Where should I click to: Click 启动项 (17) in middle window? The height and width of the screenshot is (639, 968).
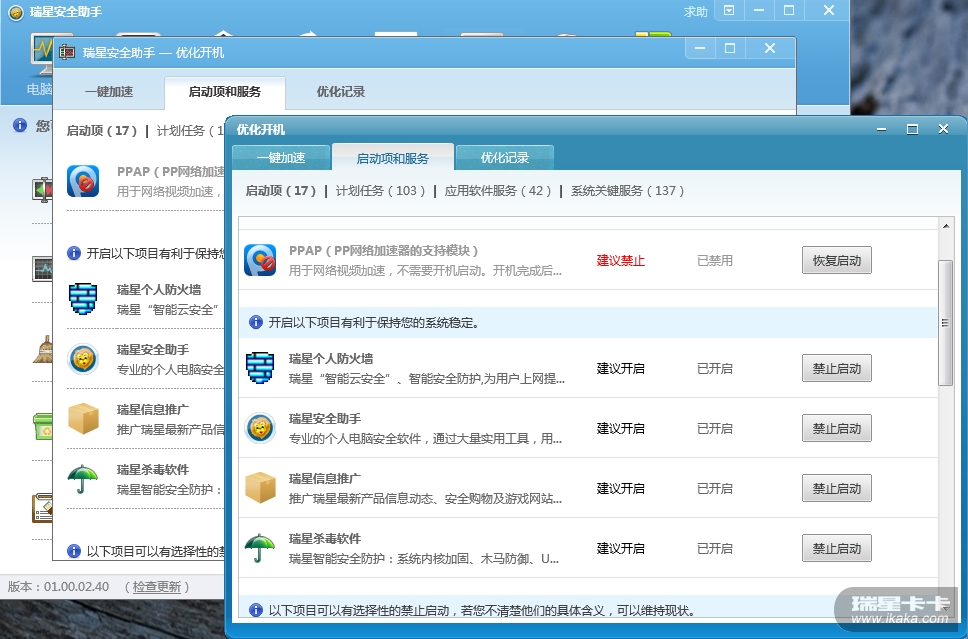(x=102, y=131)
